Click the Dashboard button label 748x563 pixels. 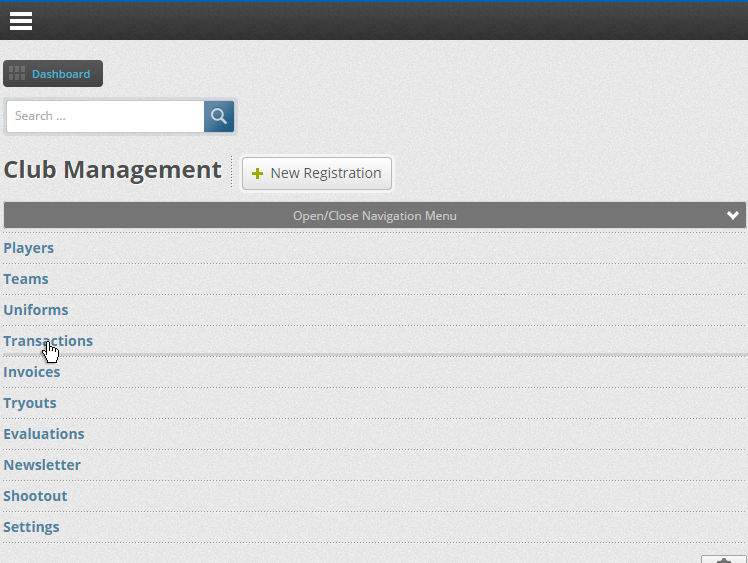[61, 74]
